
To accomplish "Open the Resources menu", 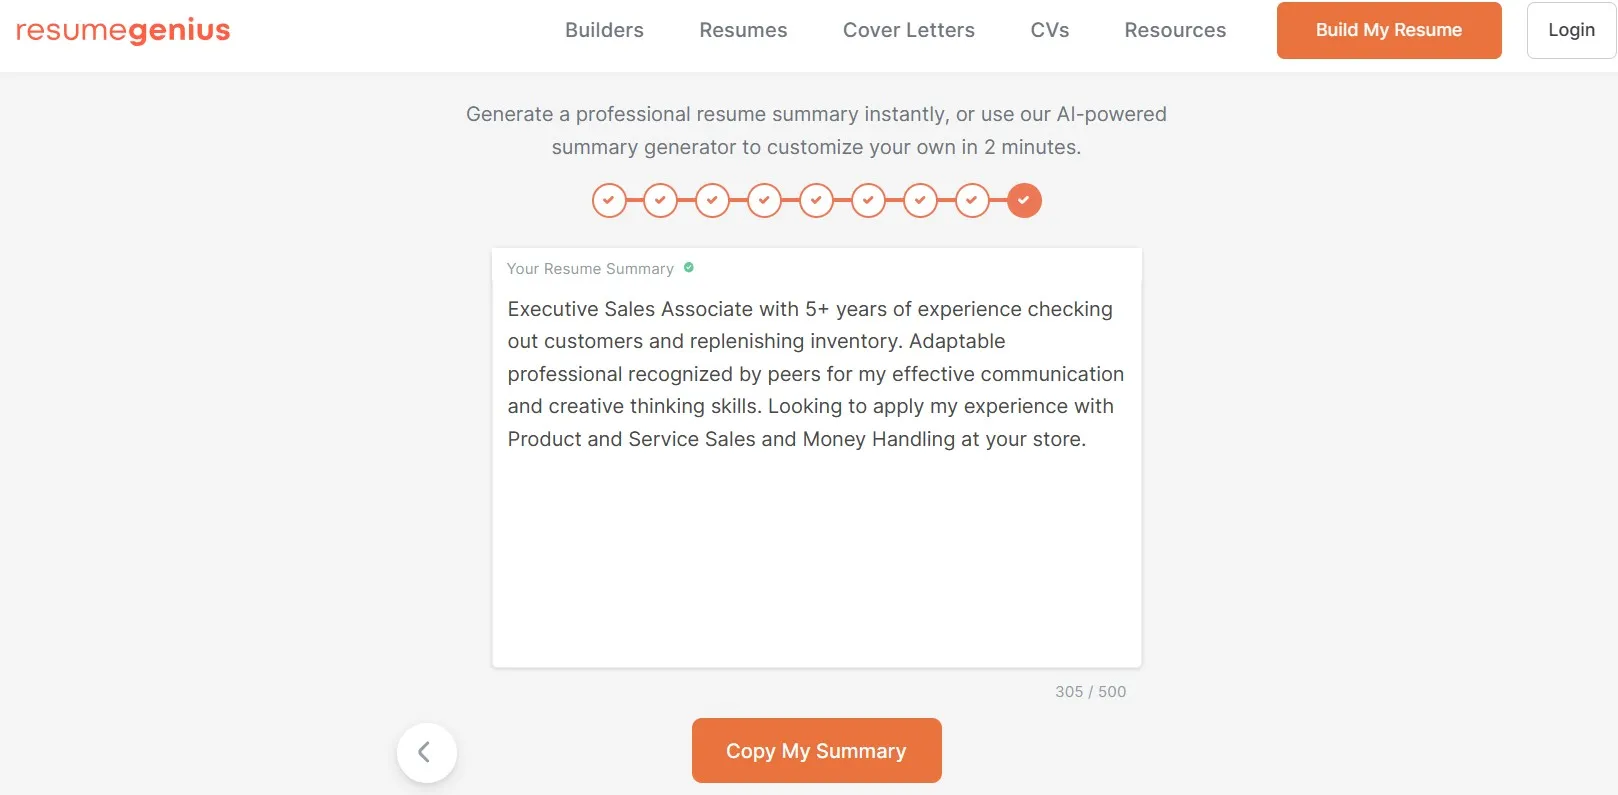I will tap(1175, 30).
